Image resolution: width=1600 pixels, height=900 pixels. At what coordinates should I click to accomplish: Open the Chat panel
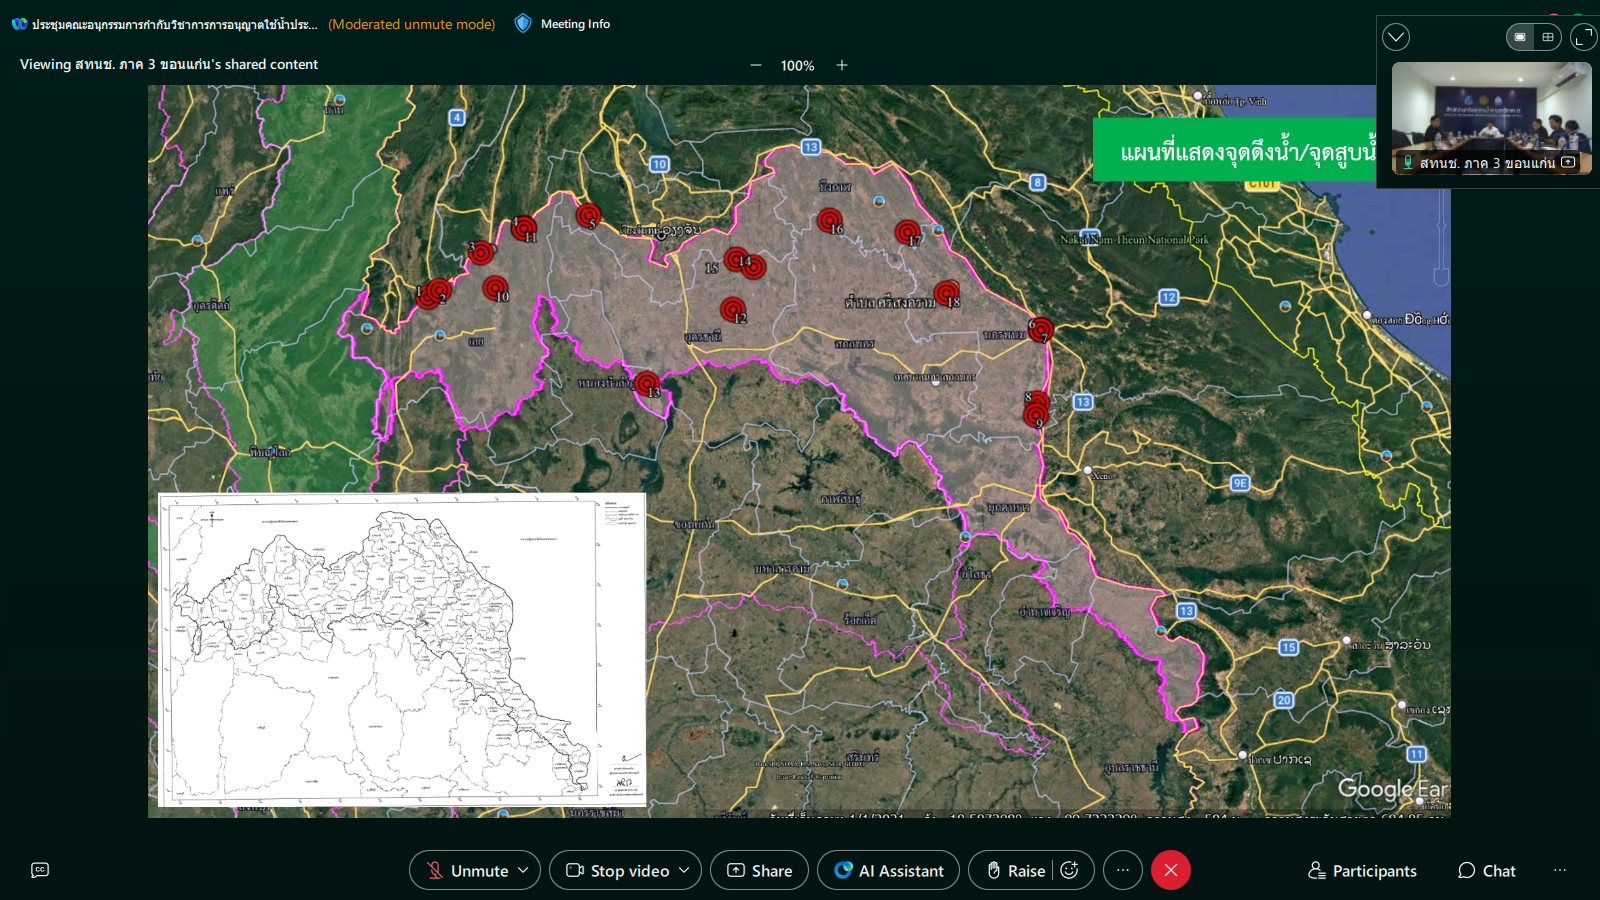point(1486,870)
